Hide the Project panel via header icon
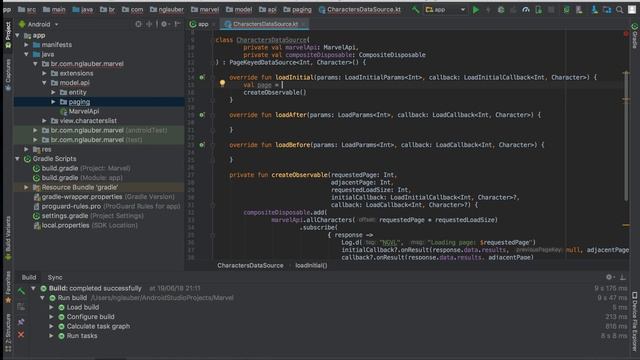The height and width of the screenshot is (360, 640). click(x=177, y=24)
